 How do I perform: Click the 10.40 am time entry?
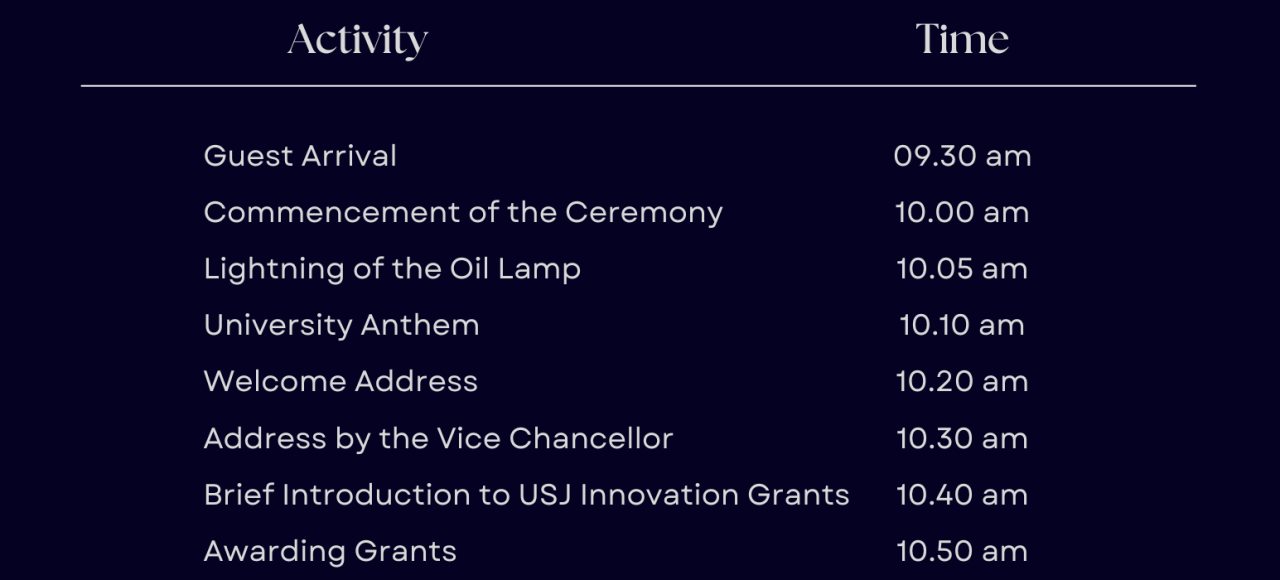tap(962, 494)
